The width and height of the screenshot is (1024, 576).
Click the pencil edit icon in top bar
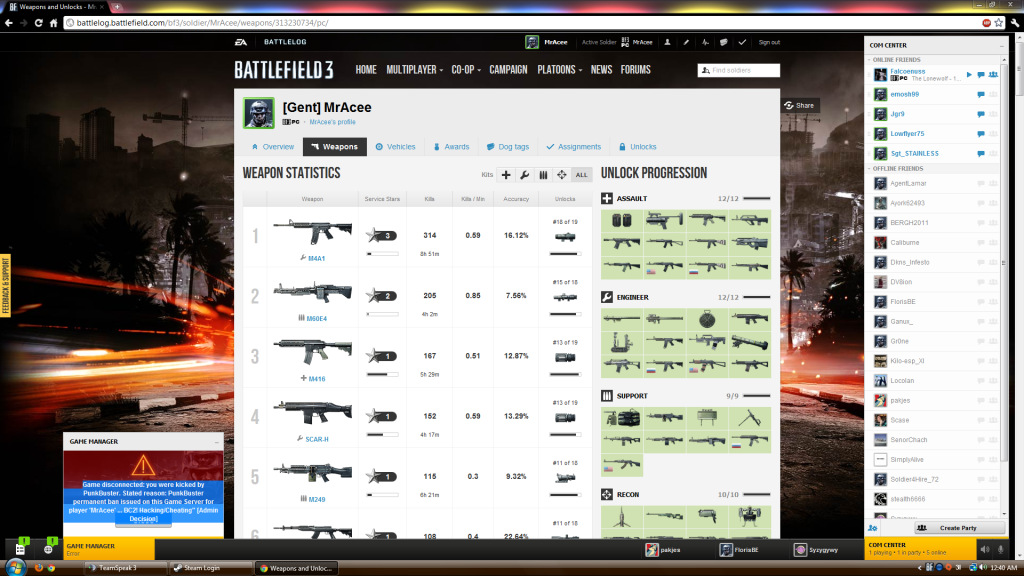tap(686, 42)
